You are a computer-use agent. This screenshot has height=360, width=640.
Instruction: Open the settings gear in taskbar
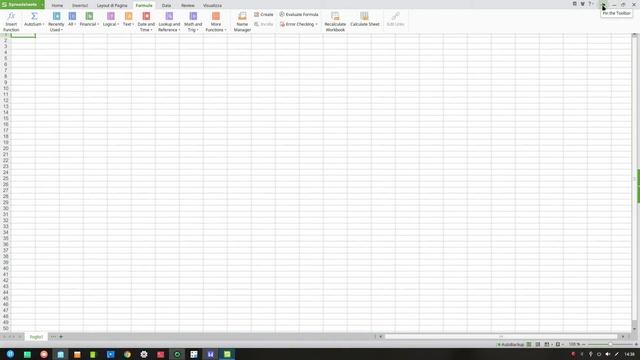[144, 354]
